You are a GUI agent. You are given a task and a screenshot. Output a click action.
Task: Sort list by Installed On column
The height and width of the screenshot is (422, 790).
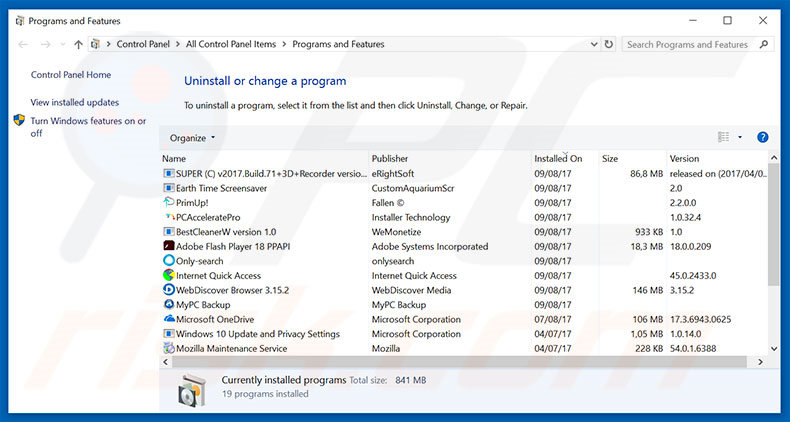click(x=558, y=158)
